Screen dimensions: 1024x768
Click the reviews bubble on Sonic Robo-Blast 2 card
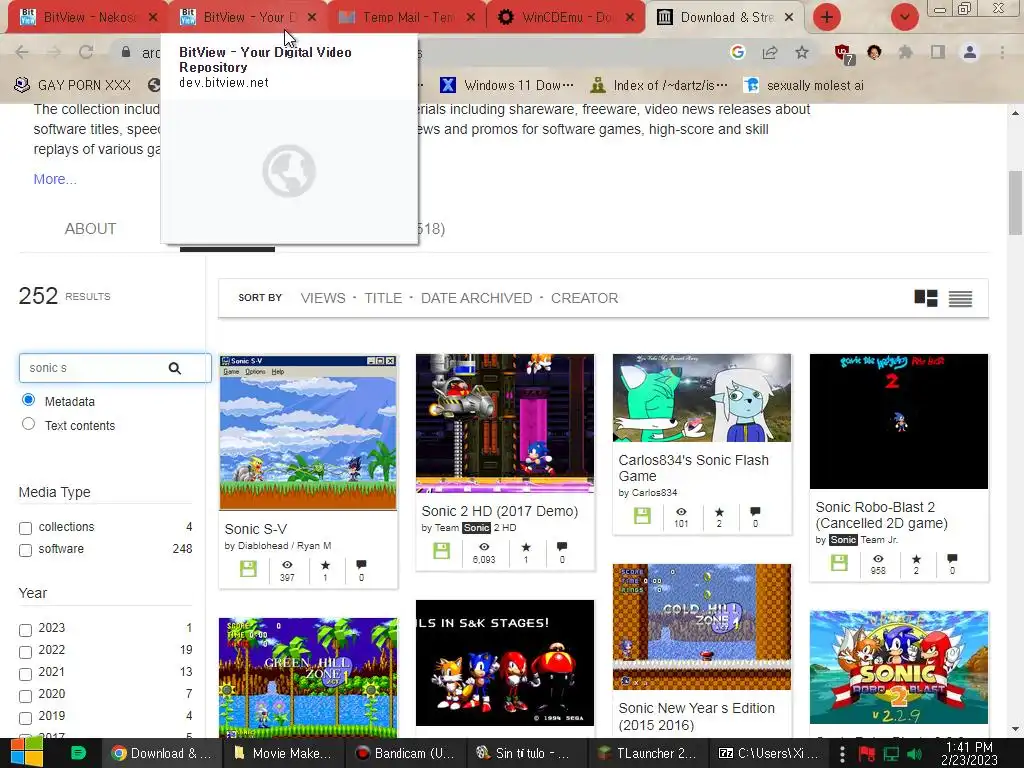pyautogui.click(x=952, y=558)
